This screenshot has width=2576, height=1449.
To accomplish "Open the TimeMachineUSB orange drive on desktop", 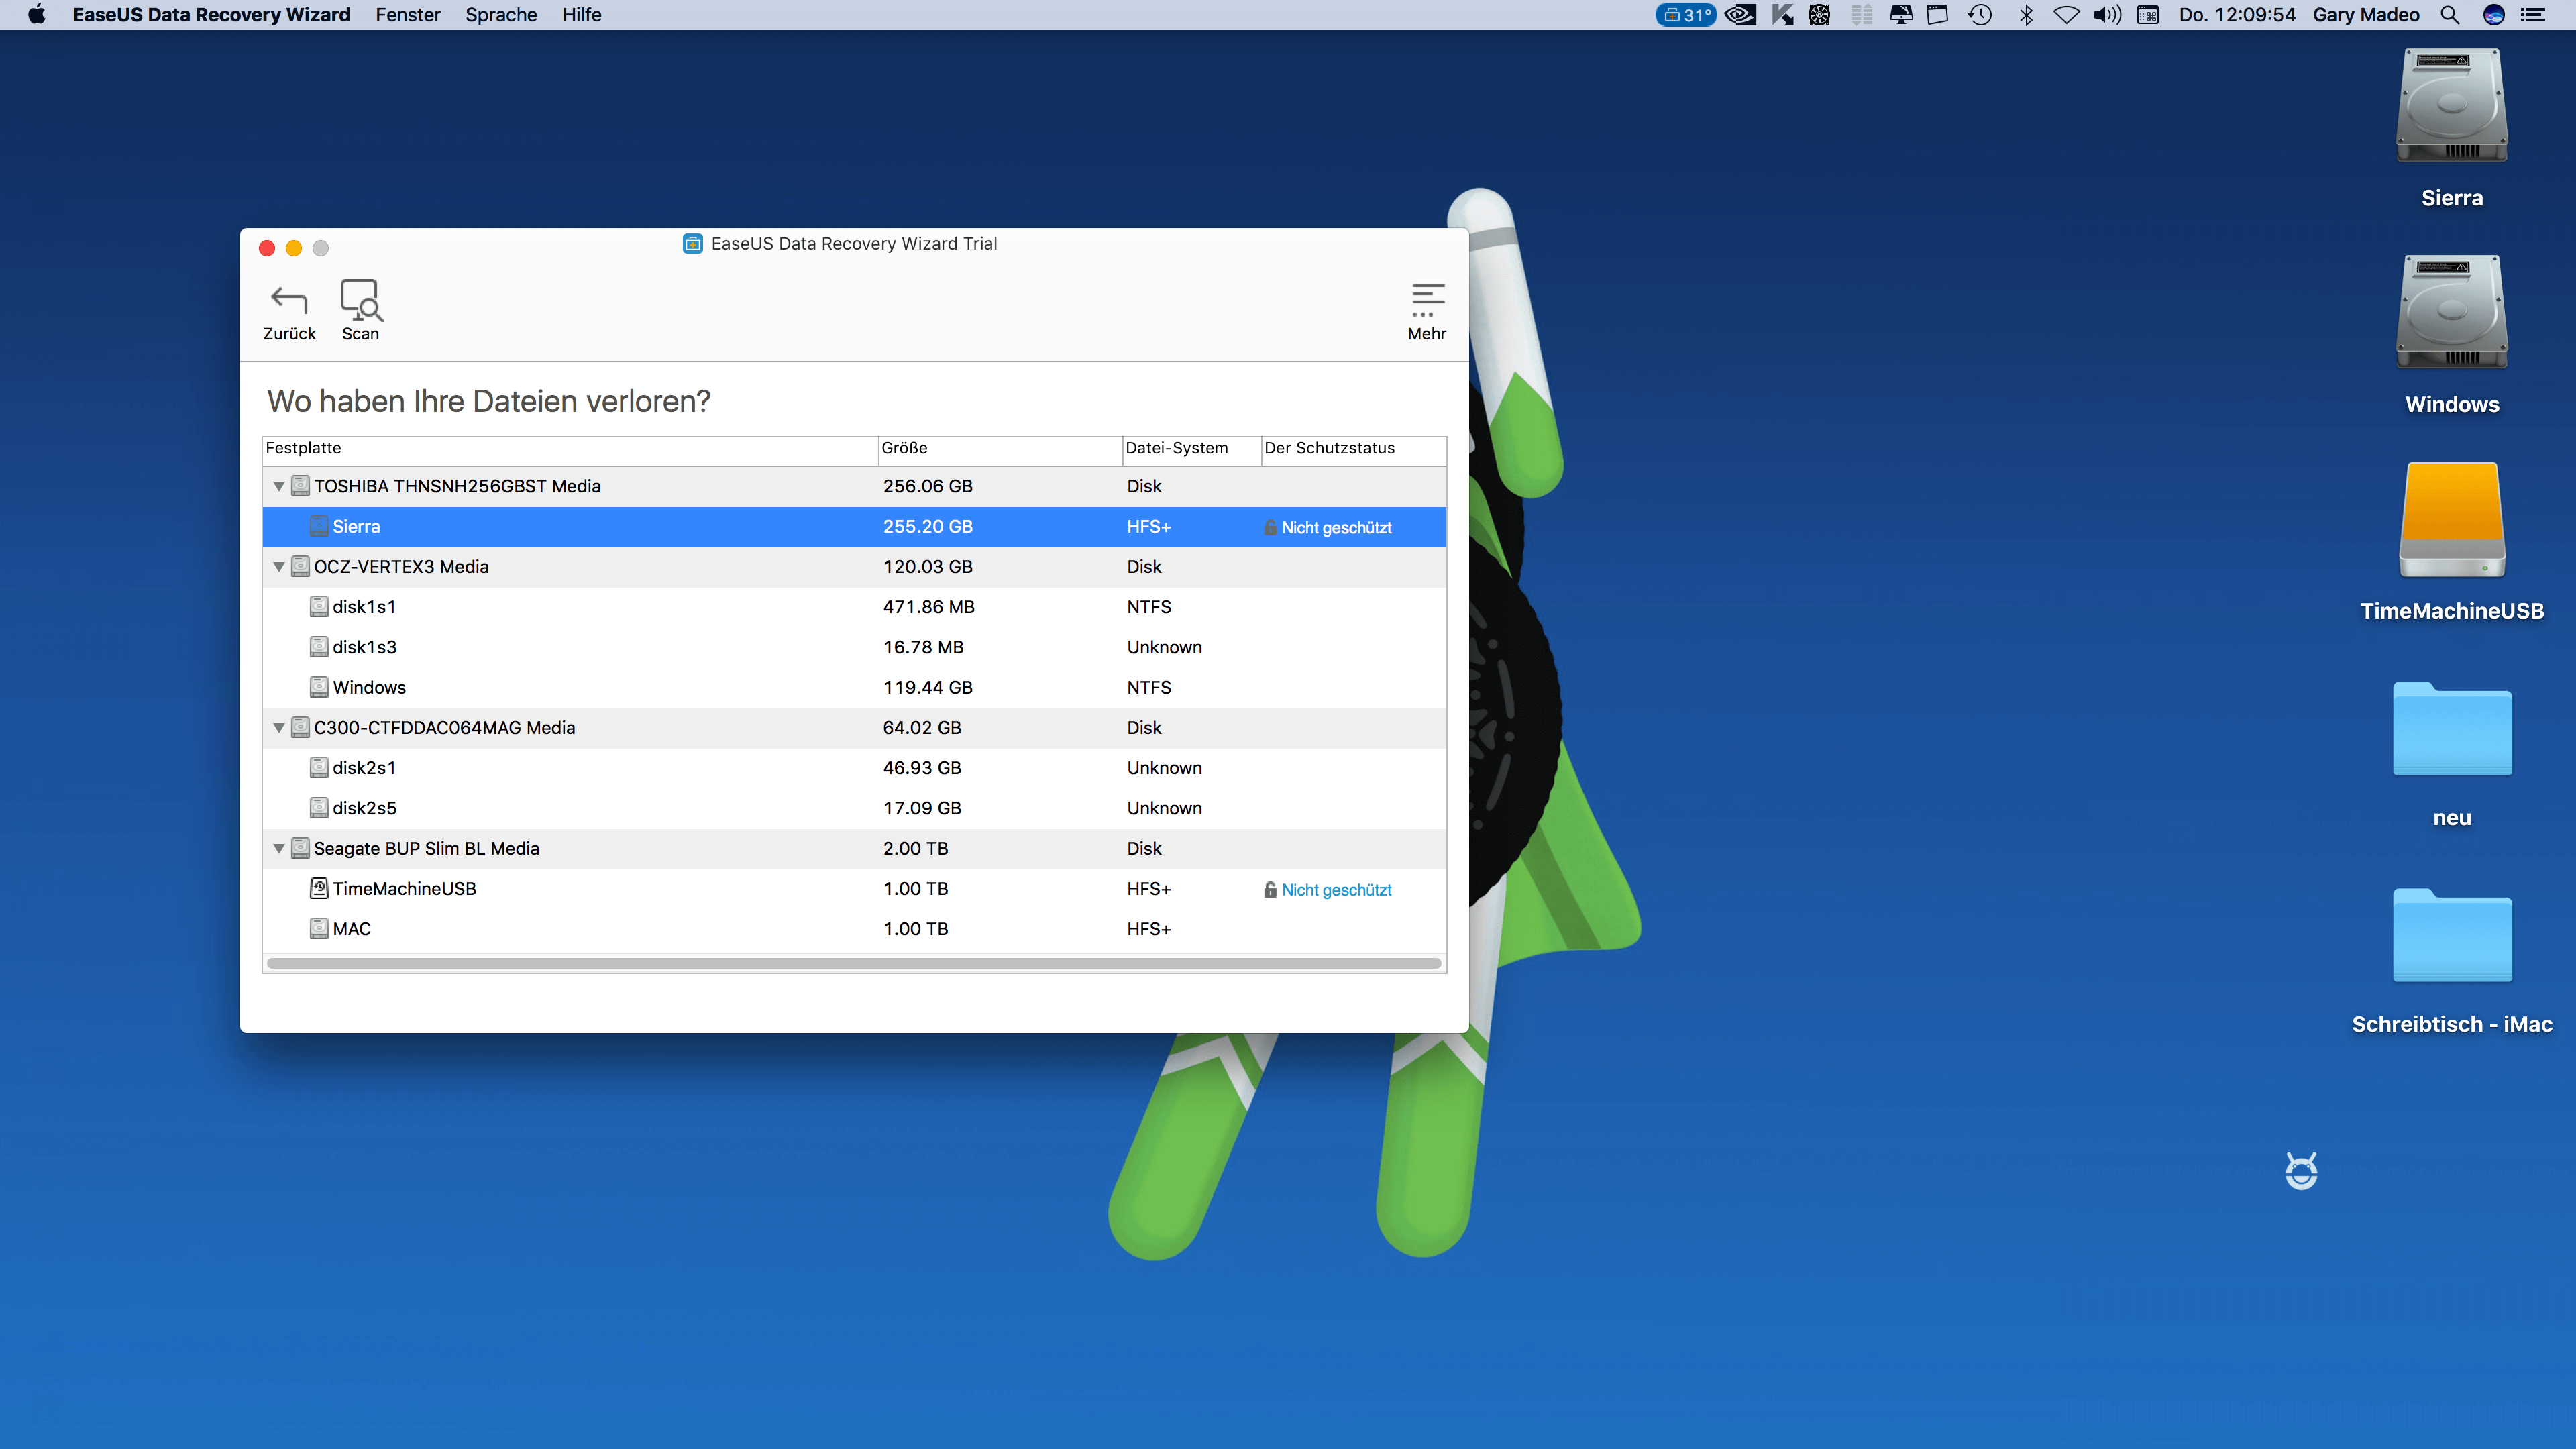I will coord(2452,519).
